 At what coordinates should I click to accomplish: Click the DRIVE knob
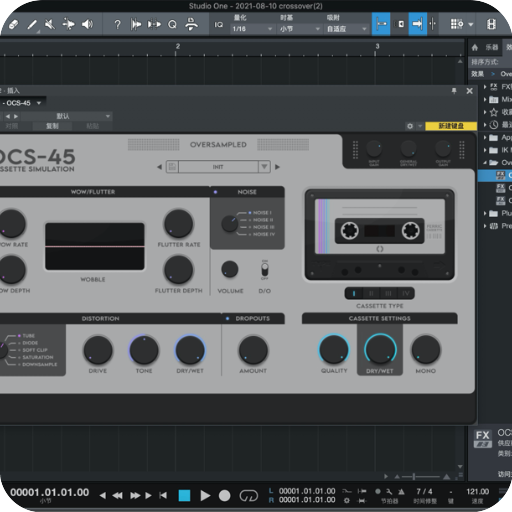pos(98,350)
